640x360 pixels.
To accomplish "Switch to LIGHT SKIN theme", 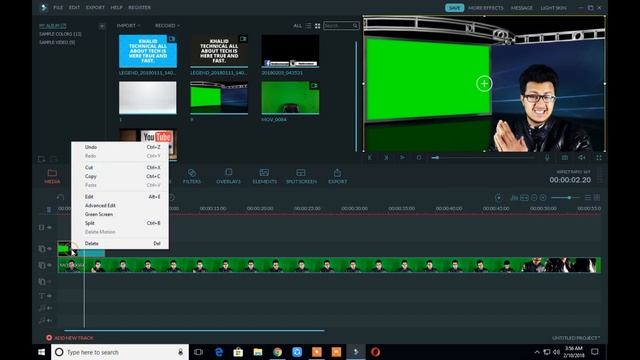I will click(553, 8).
